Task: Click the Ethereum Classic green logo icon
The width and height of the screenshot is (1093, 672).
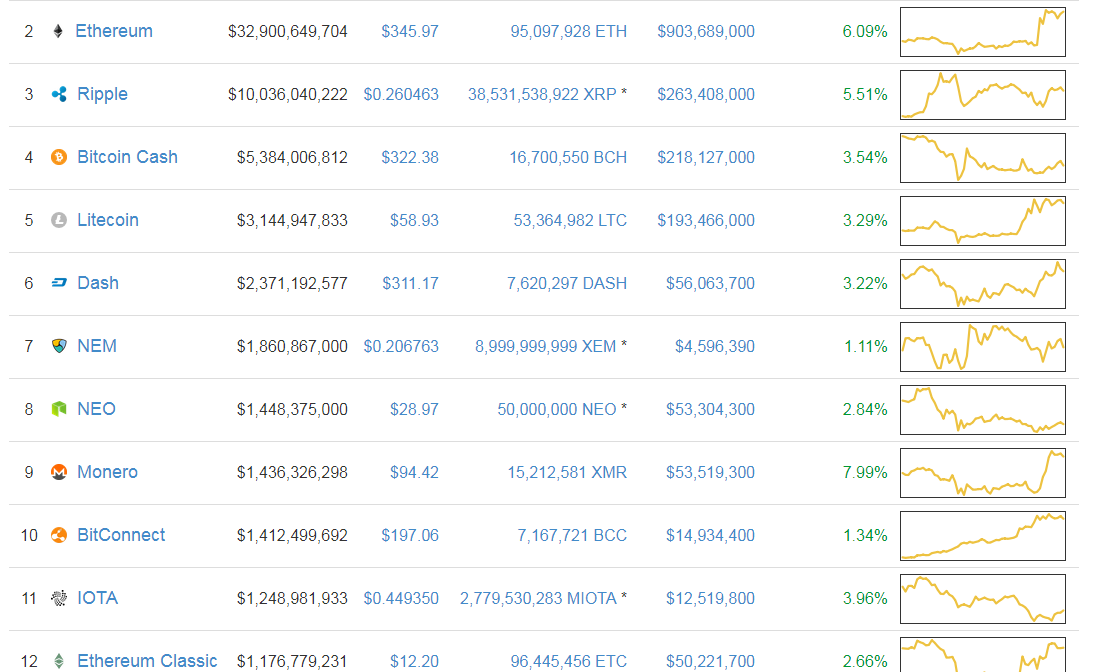Action: point(59,661)
